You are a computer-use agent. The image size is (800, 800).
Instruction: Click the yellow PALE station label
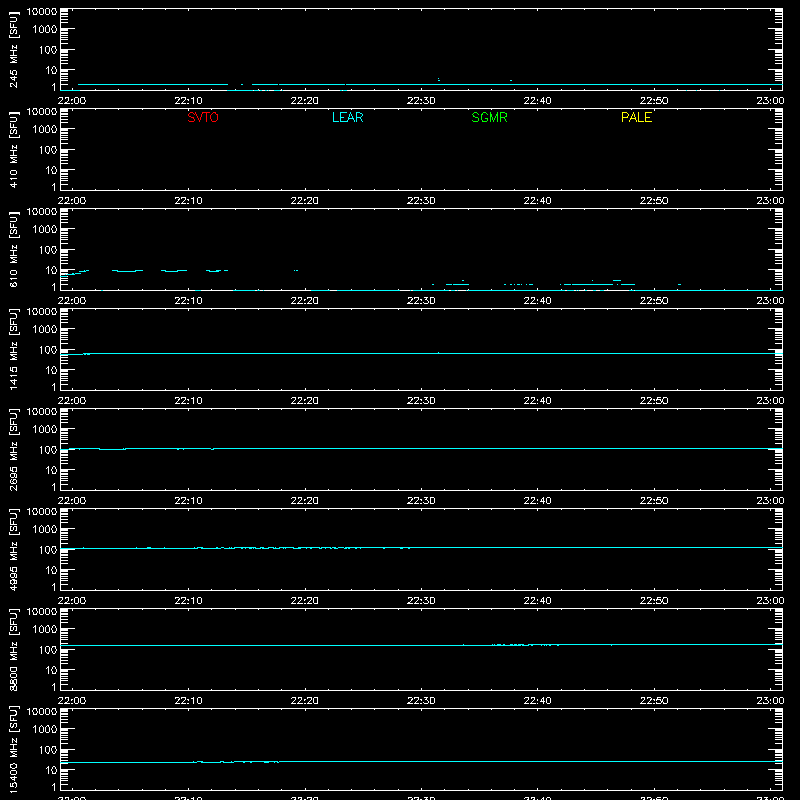point(636,117)
